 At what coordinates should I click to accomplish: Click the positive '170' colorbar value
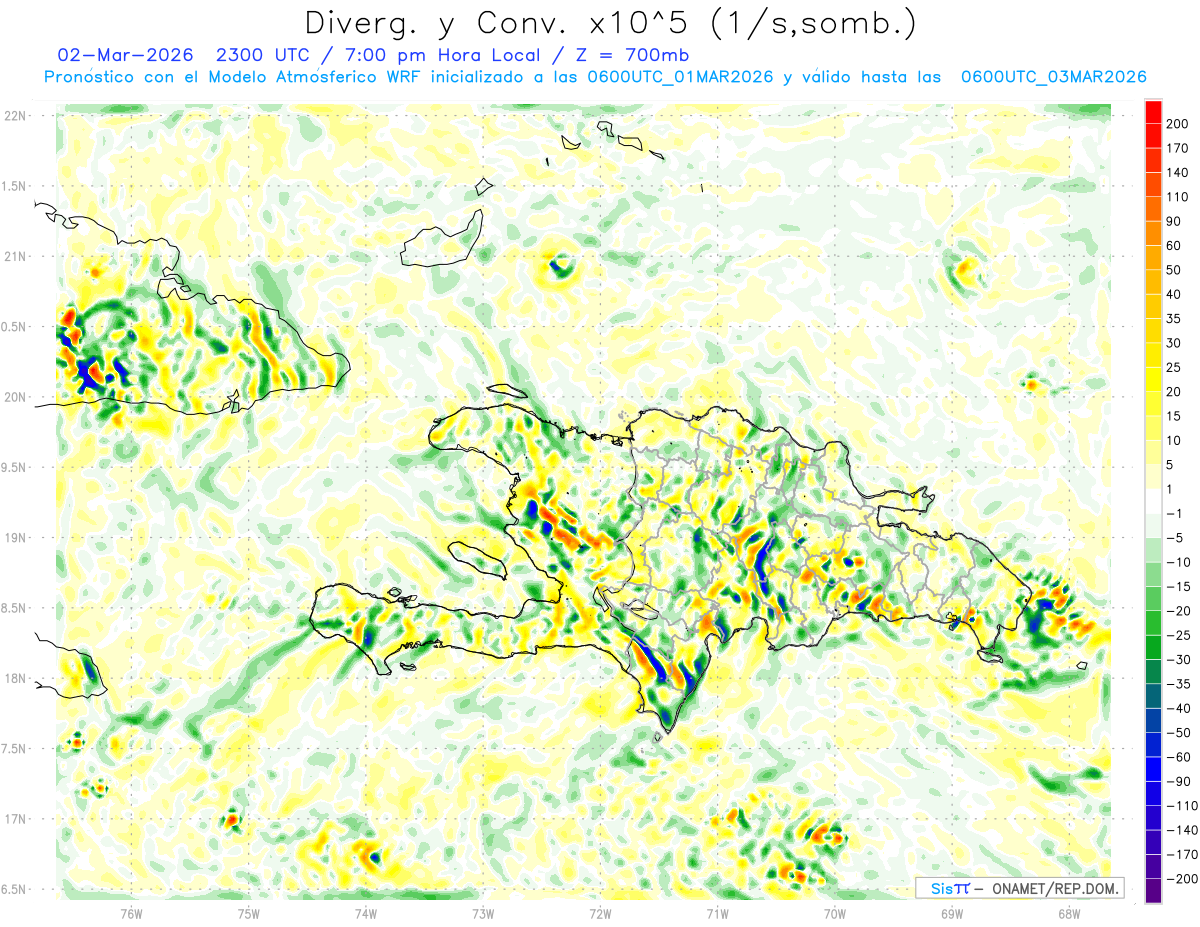tap(1179, 148)
